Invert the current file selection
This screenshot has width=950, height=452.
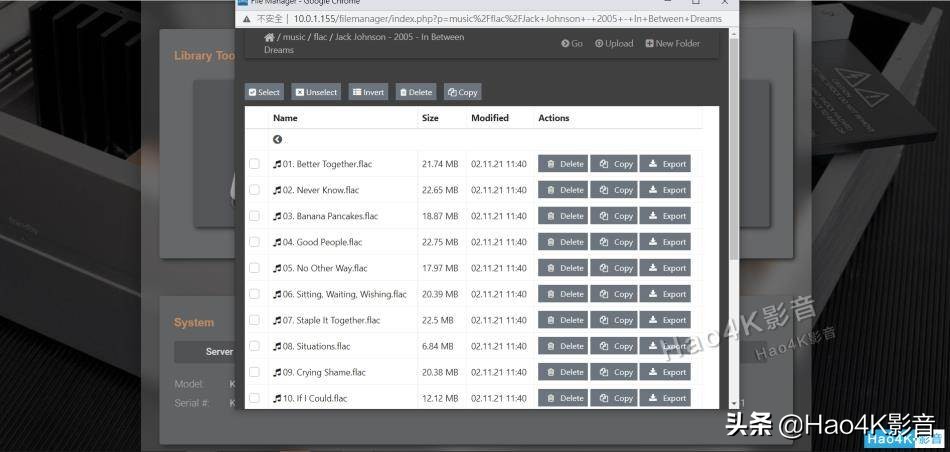point(368,92)
